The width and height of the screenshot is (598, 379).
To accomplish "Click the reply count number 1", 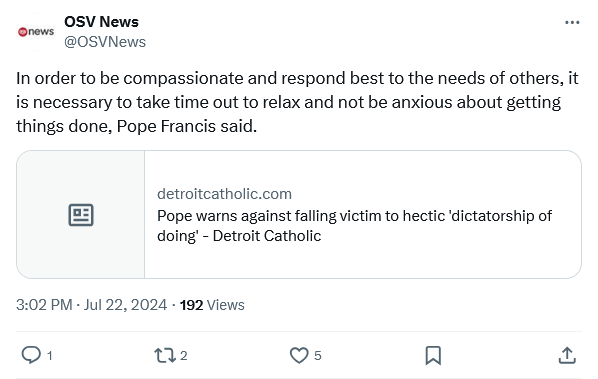I will click(49, 356).
